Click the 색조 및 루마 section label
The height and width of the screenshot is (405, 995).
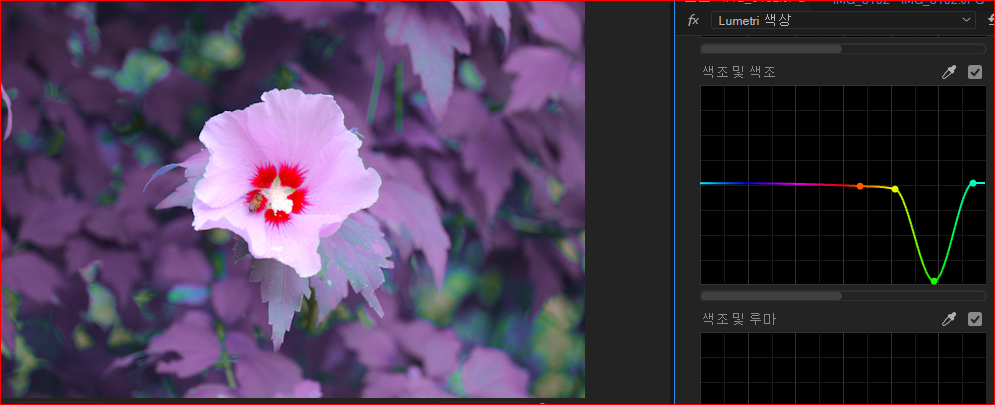(739, 319)
